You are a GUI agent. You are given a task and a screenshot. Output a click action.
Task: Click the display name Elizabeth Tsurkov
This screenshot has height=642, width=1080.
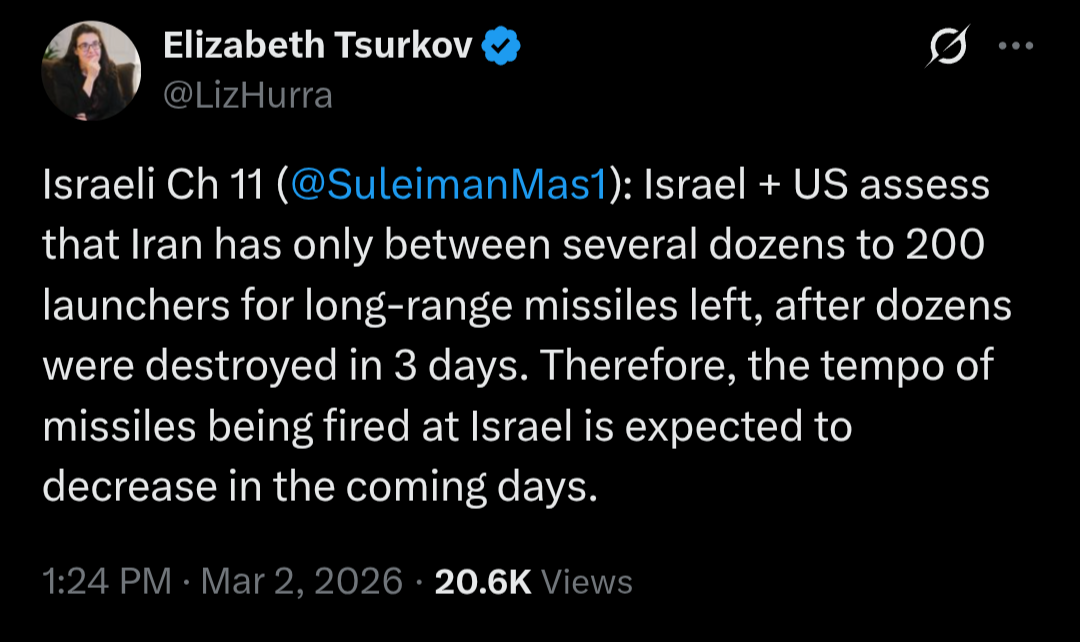(317, 46)
